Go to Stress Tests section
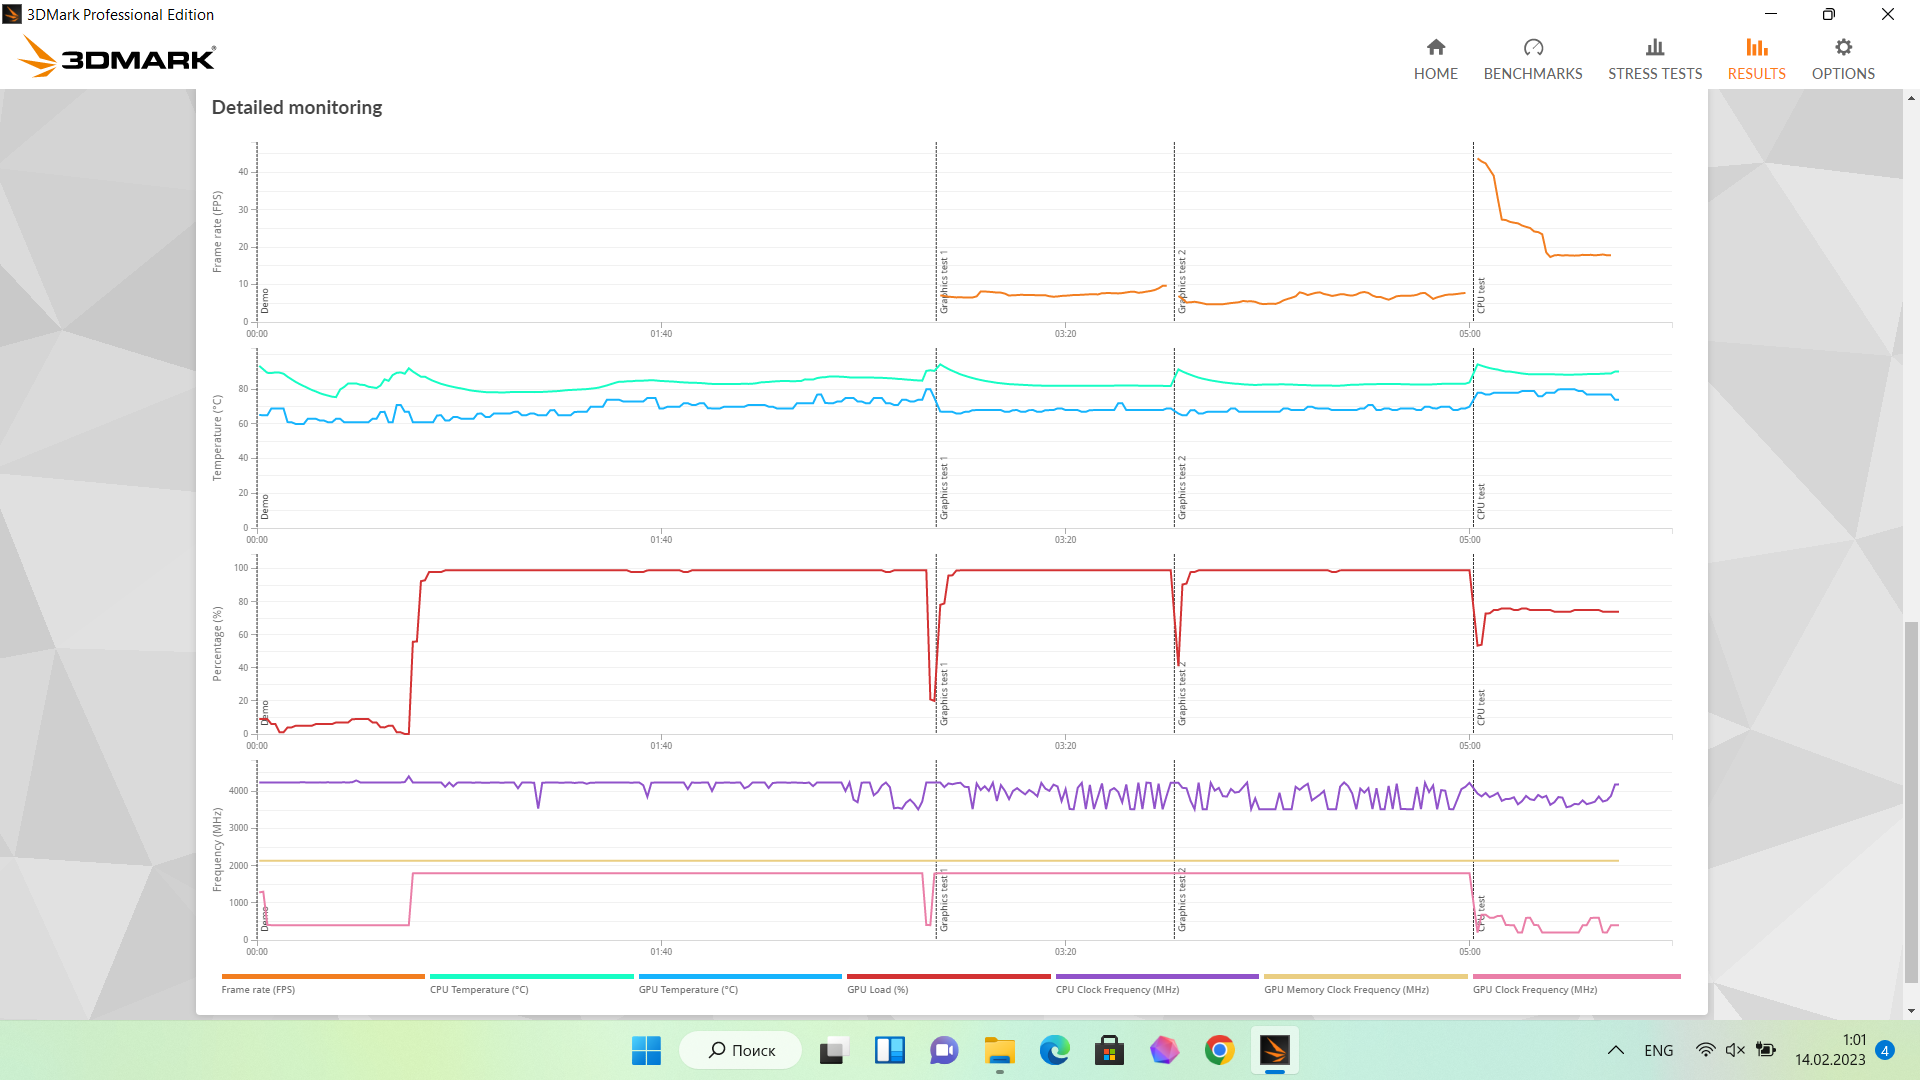Screen dimensions: 1920x1080 1654,60
